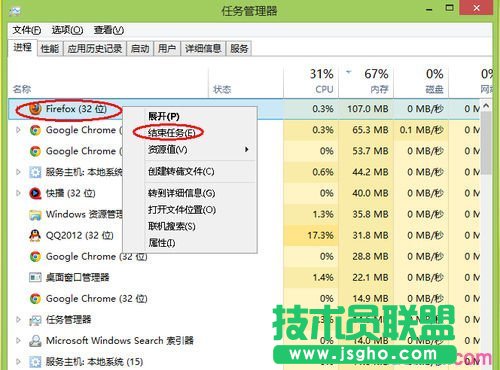The height and width of the screenshot is (370, 500).
Task: Click the Chrome icon in the 53.7 MB row
Action: point(35,151)
